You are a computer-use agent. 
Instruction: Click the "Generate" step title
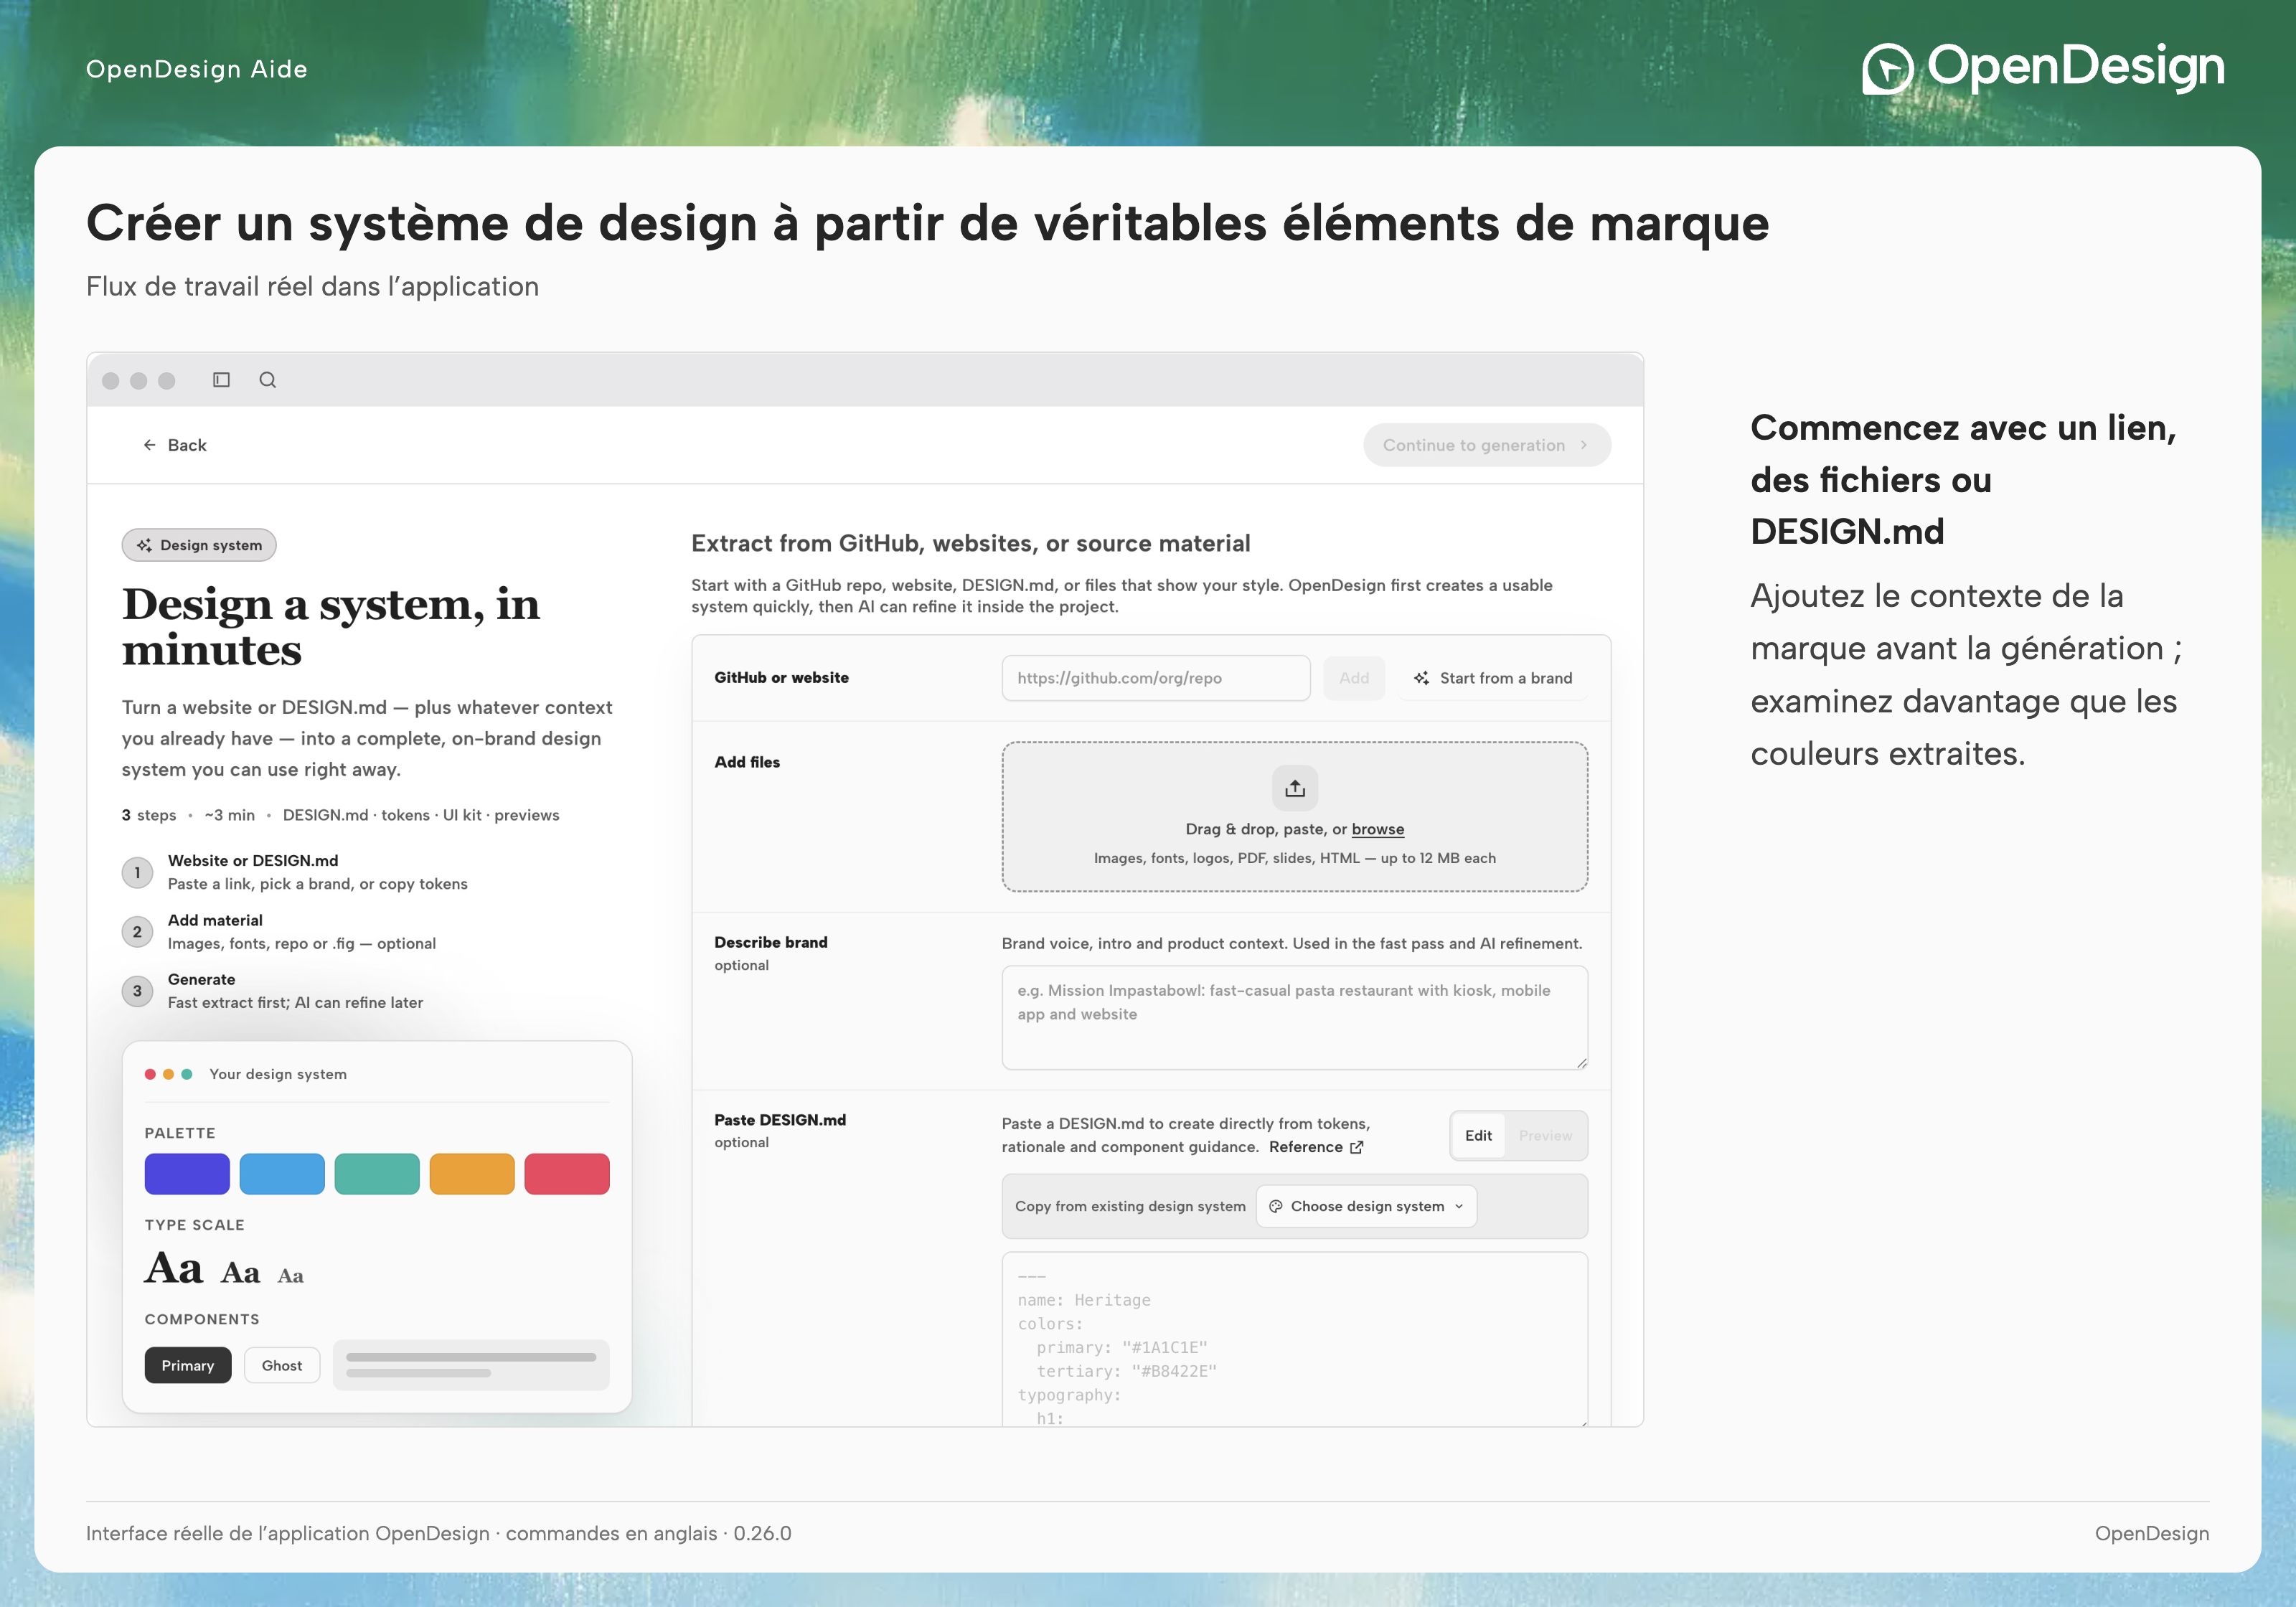tap(202, 979)
